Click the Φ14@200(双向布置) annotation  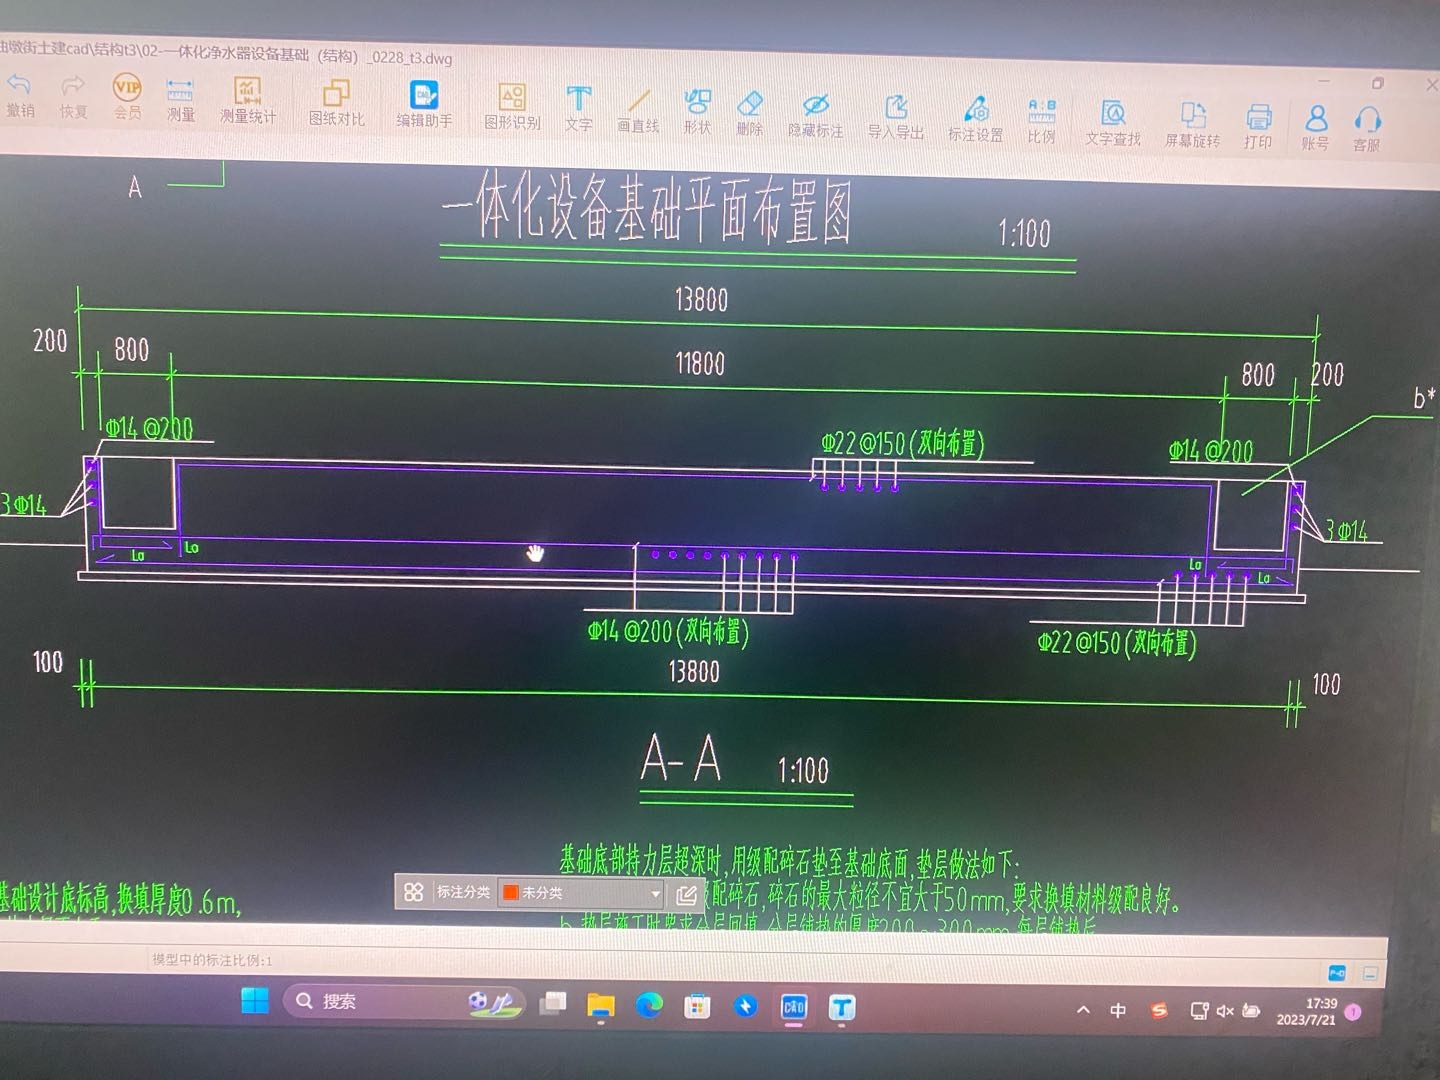pyautogui.click(x=668, y=632)
